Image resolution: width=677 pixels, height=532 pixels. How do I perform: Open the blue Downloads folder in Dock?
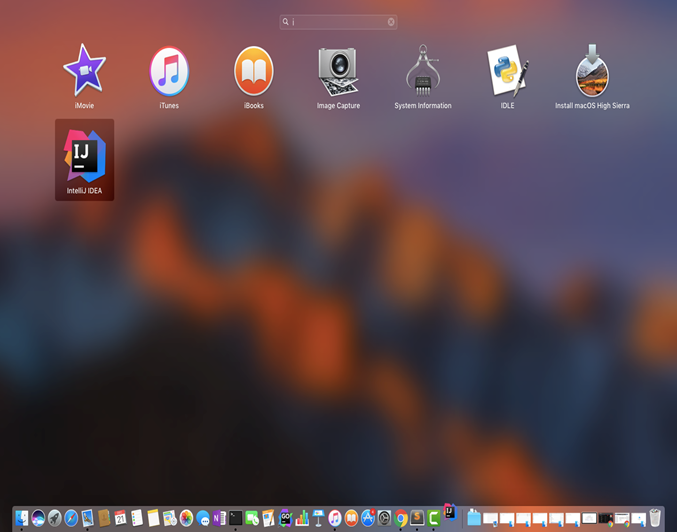point(474,517)
